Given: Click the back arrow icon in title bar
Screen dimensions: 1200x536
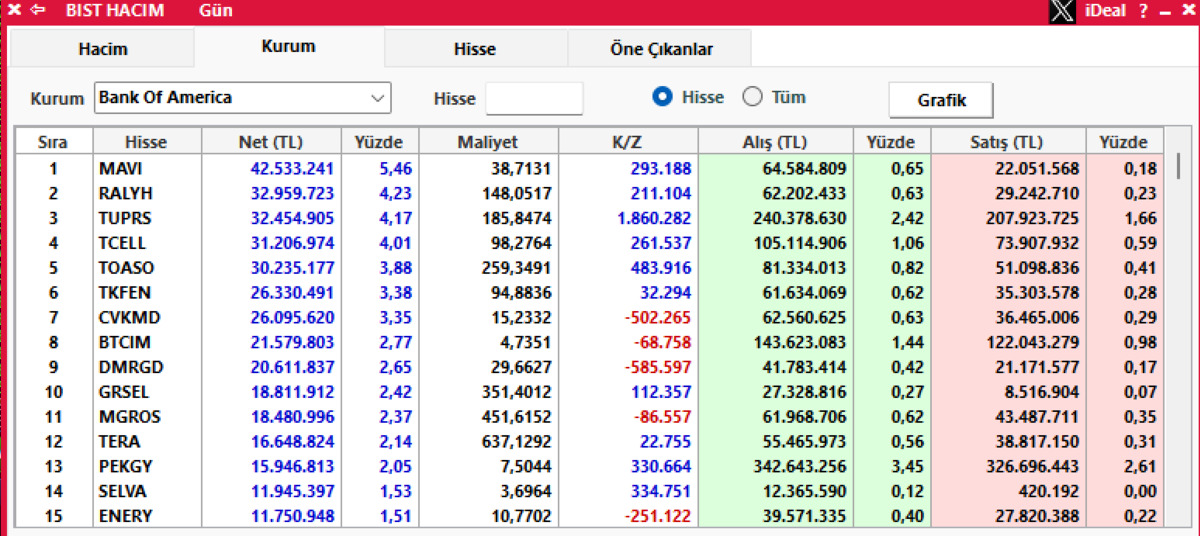Looking at the screenshot, I should coord(38,11).
